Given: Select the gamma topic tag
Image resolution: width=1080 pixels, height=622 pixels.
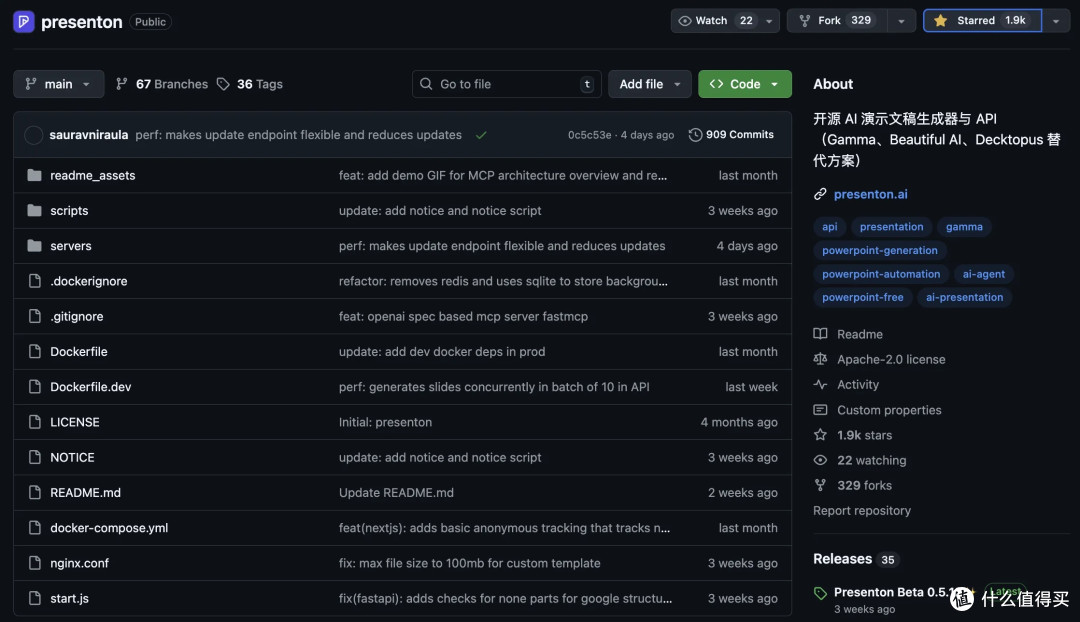Looking at the screenshot, I should (964, 227).
